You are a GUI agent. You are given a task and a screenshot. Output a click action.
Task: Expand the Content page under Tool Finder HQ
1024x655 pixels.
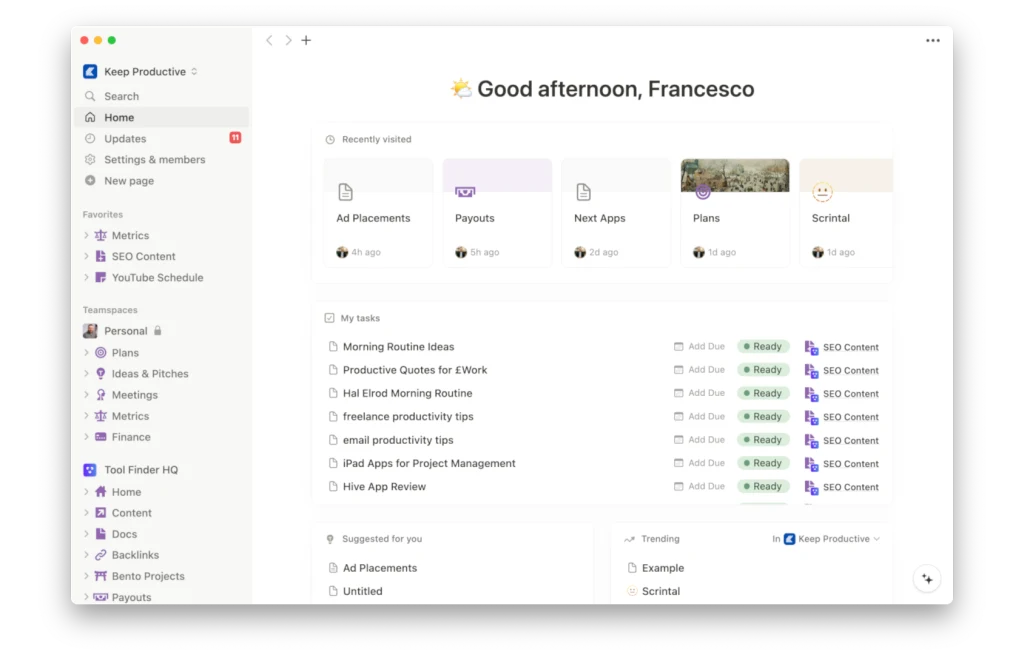[x=86, y=513]
